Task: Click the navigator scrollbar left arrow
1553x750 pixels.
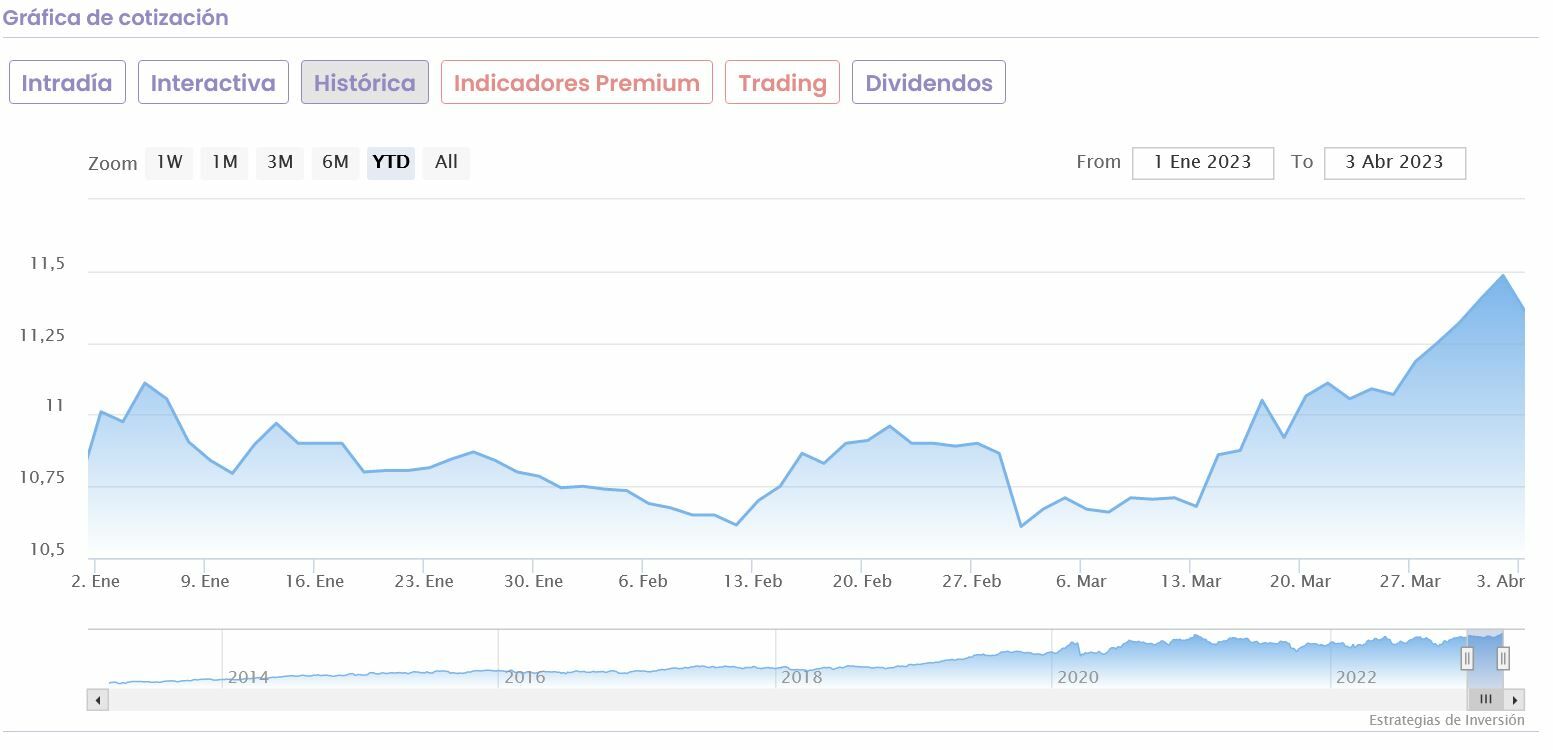Action: tap(98, 700)
